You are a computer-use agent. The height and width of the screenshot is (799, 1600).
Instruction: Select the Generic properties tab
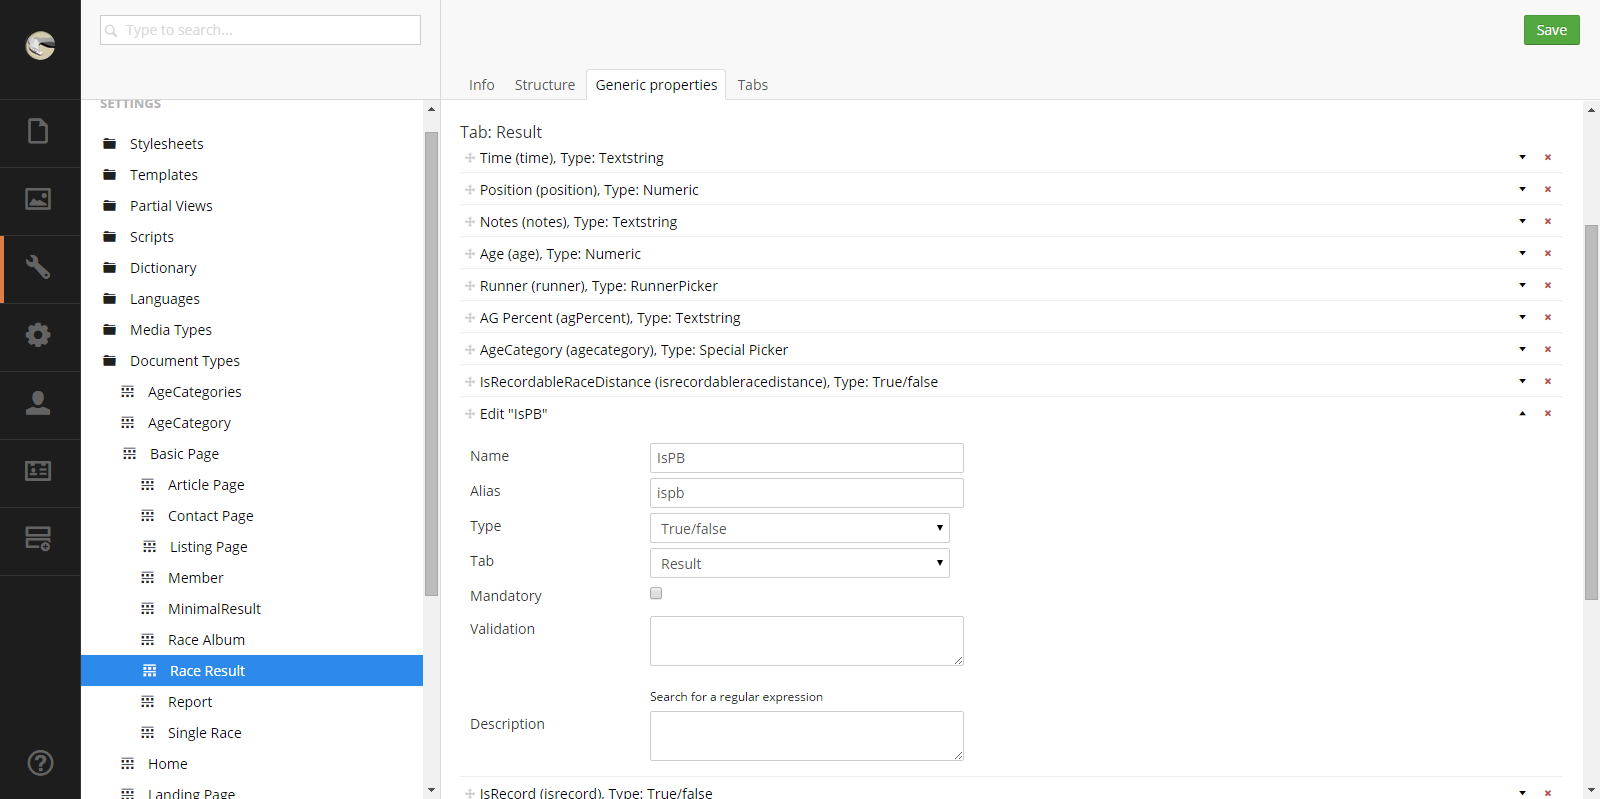coord(656,85)
